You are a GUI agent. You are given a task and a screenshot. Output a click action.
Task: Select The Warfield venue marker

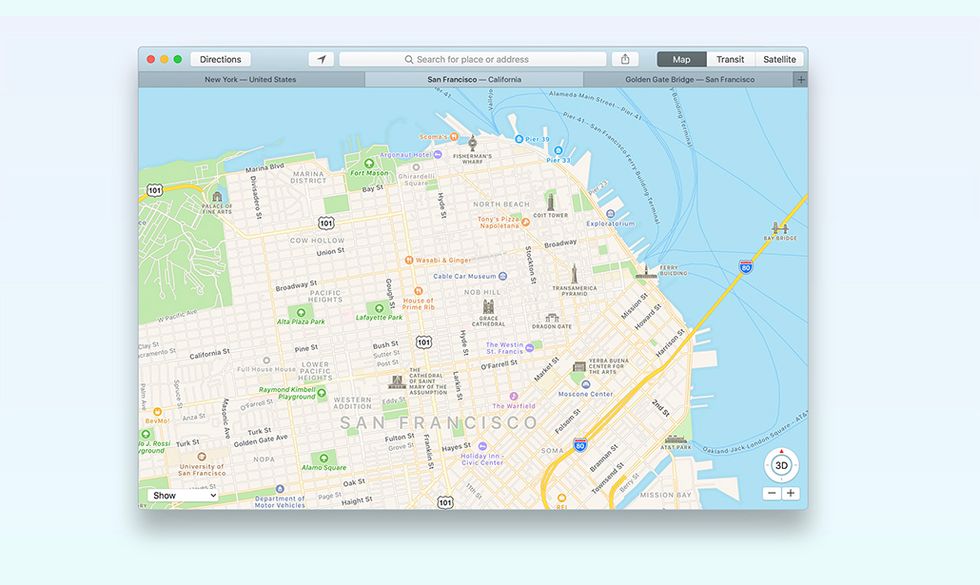[513, 396]
